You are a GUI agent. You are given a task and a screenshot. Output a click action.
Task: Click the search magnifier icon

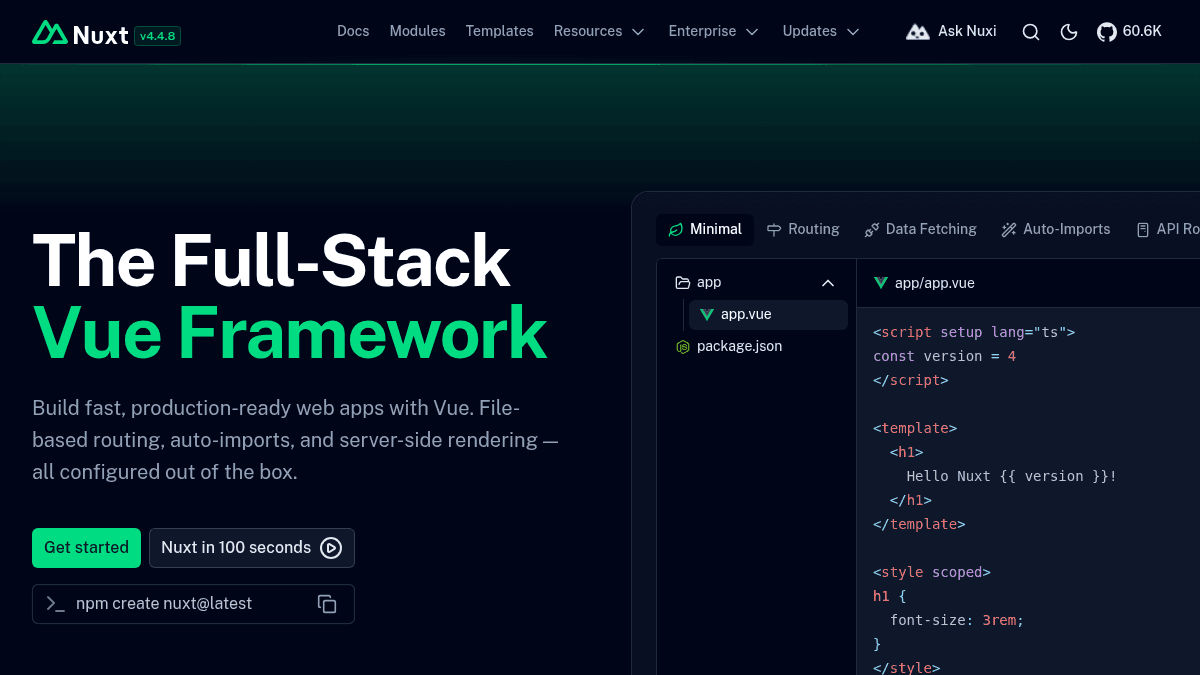(1031, 32)
